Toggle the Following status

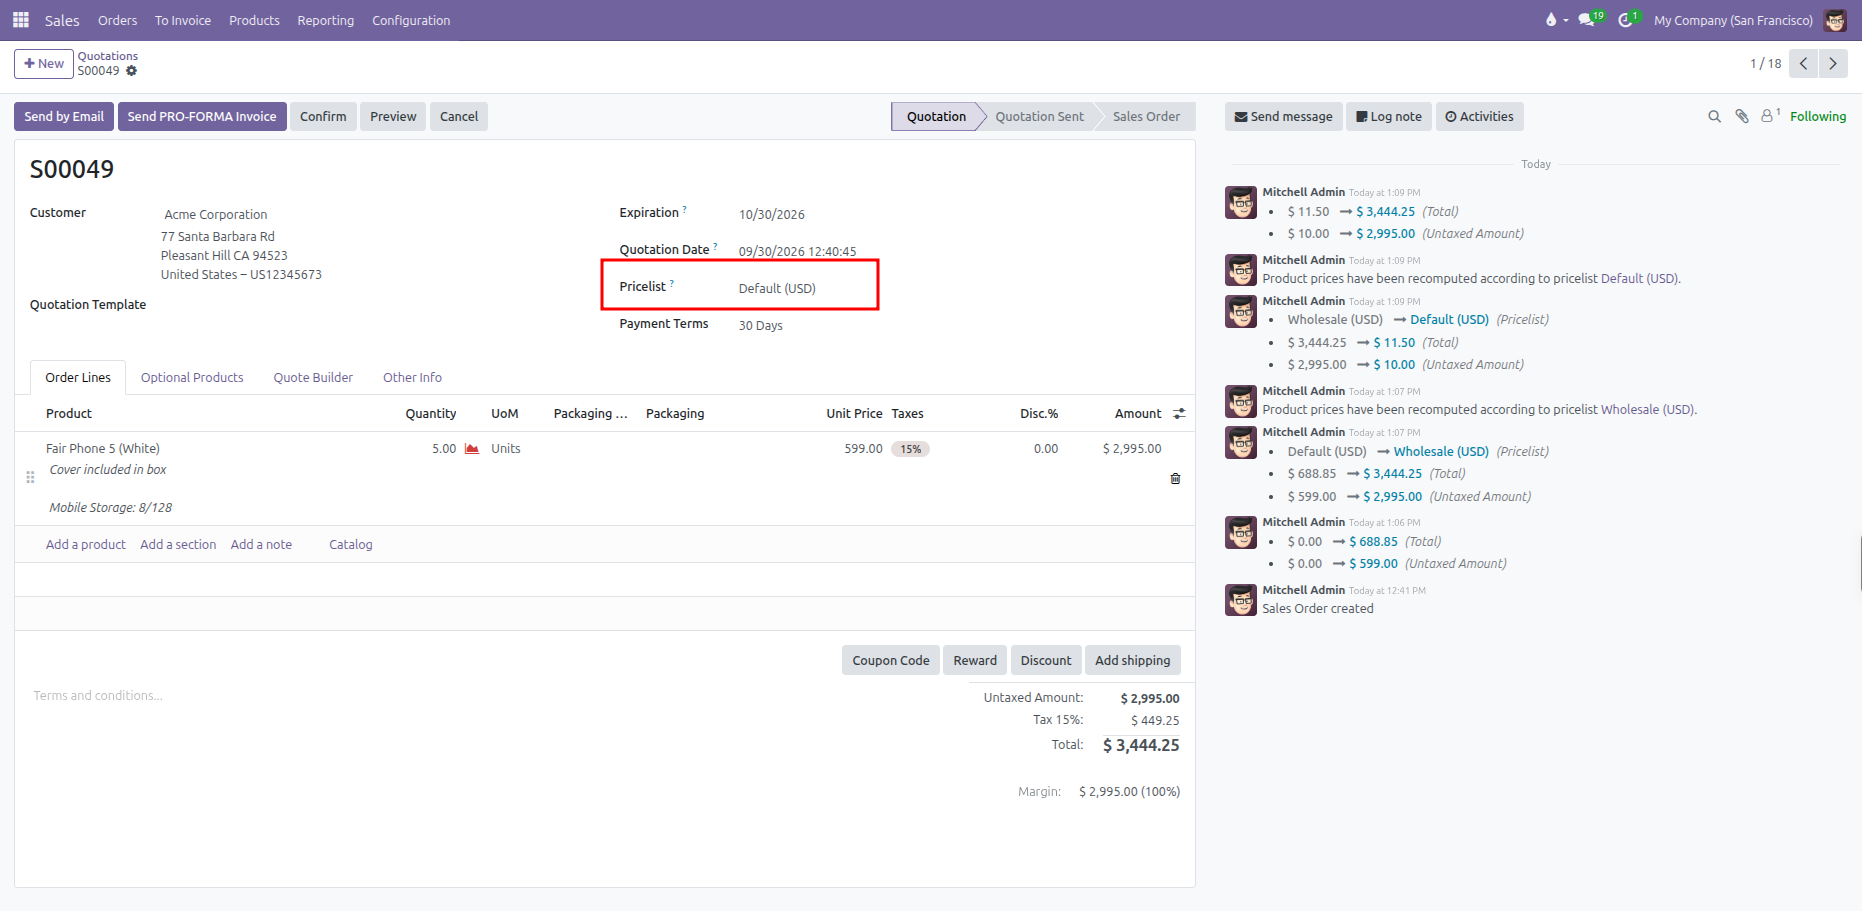1818,117
